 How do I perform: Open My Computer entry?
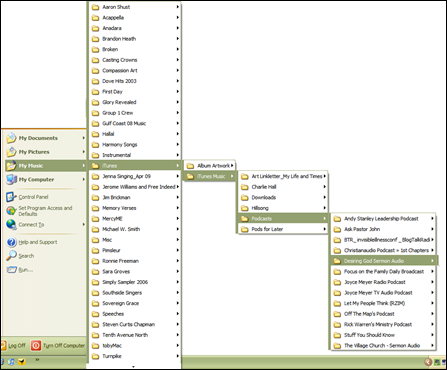coord(45,179)
